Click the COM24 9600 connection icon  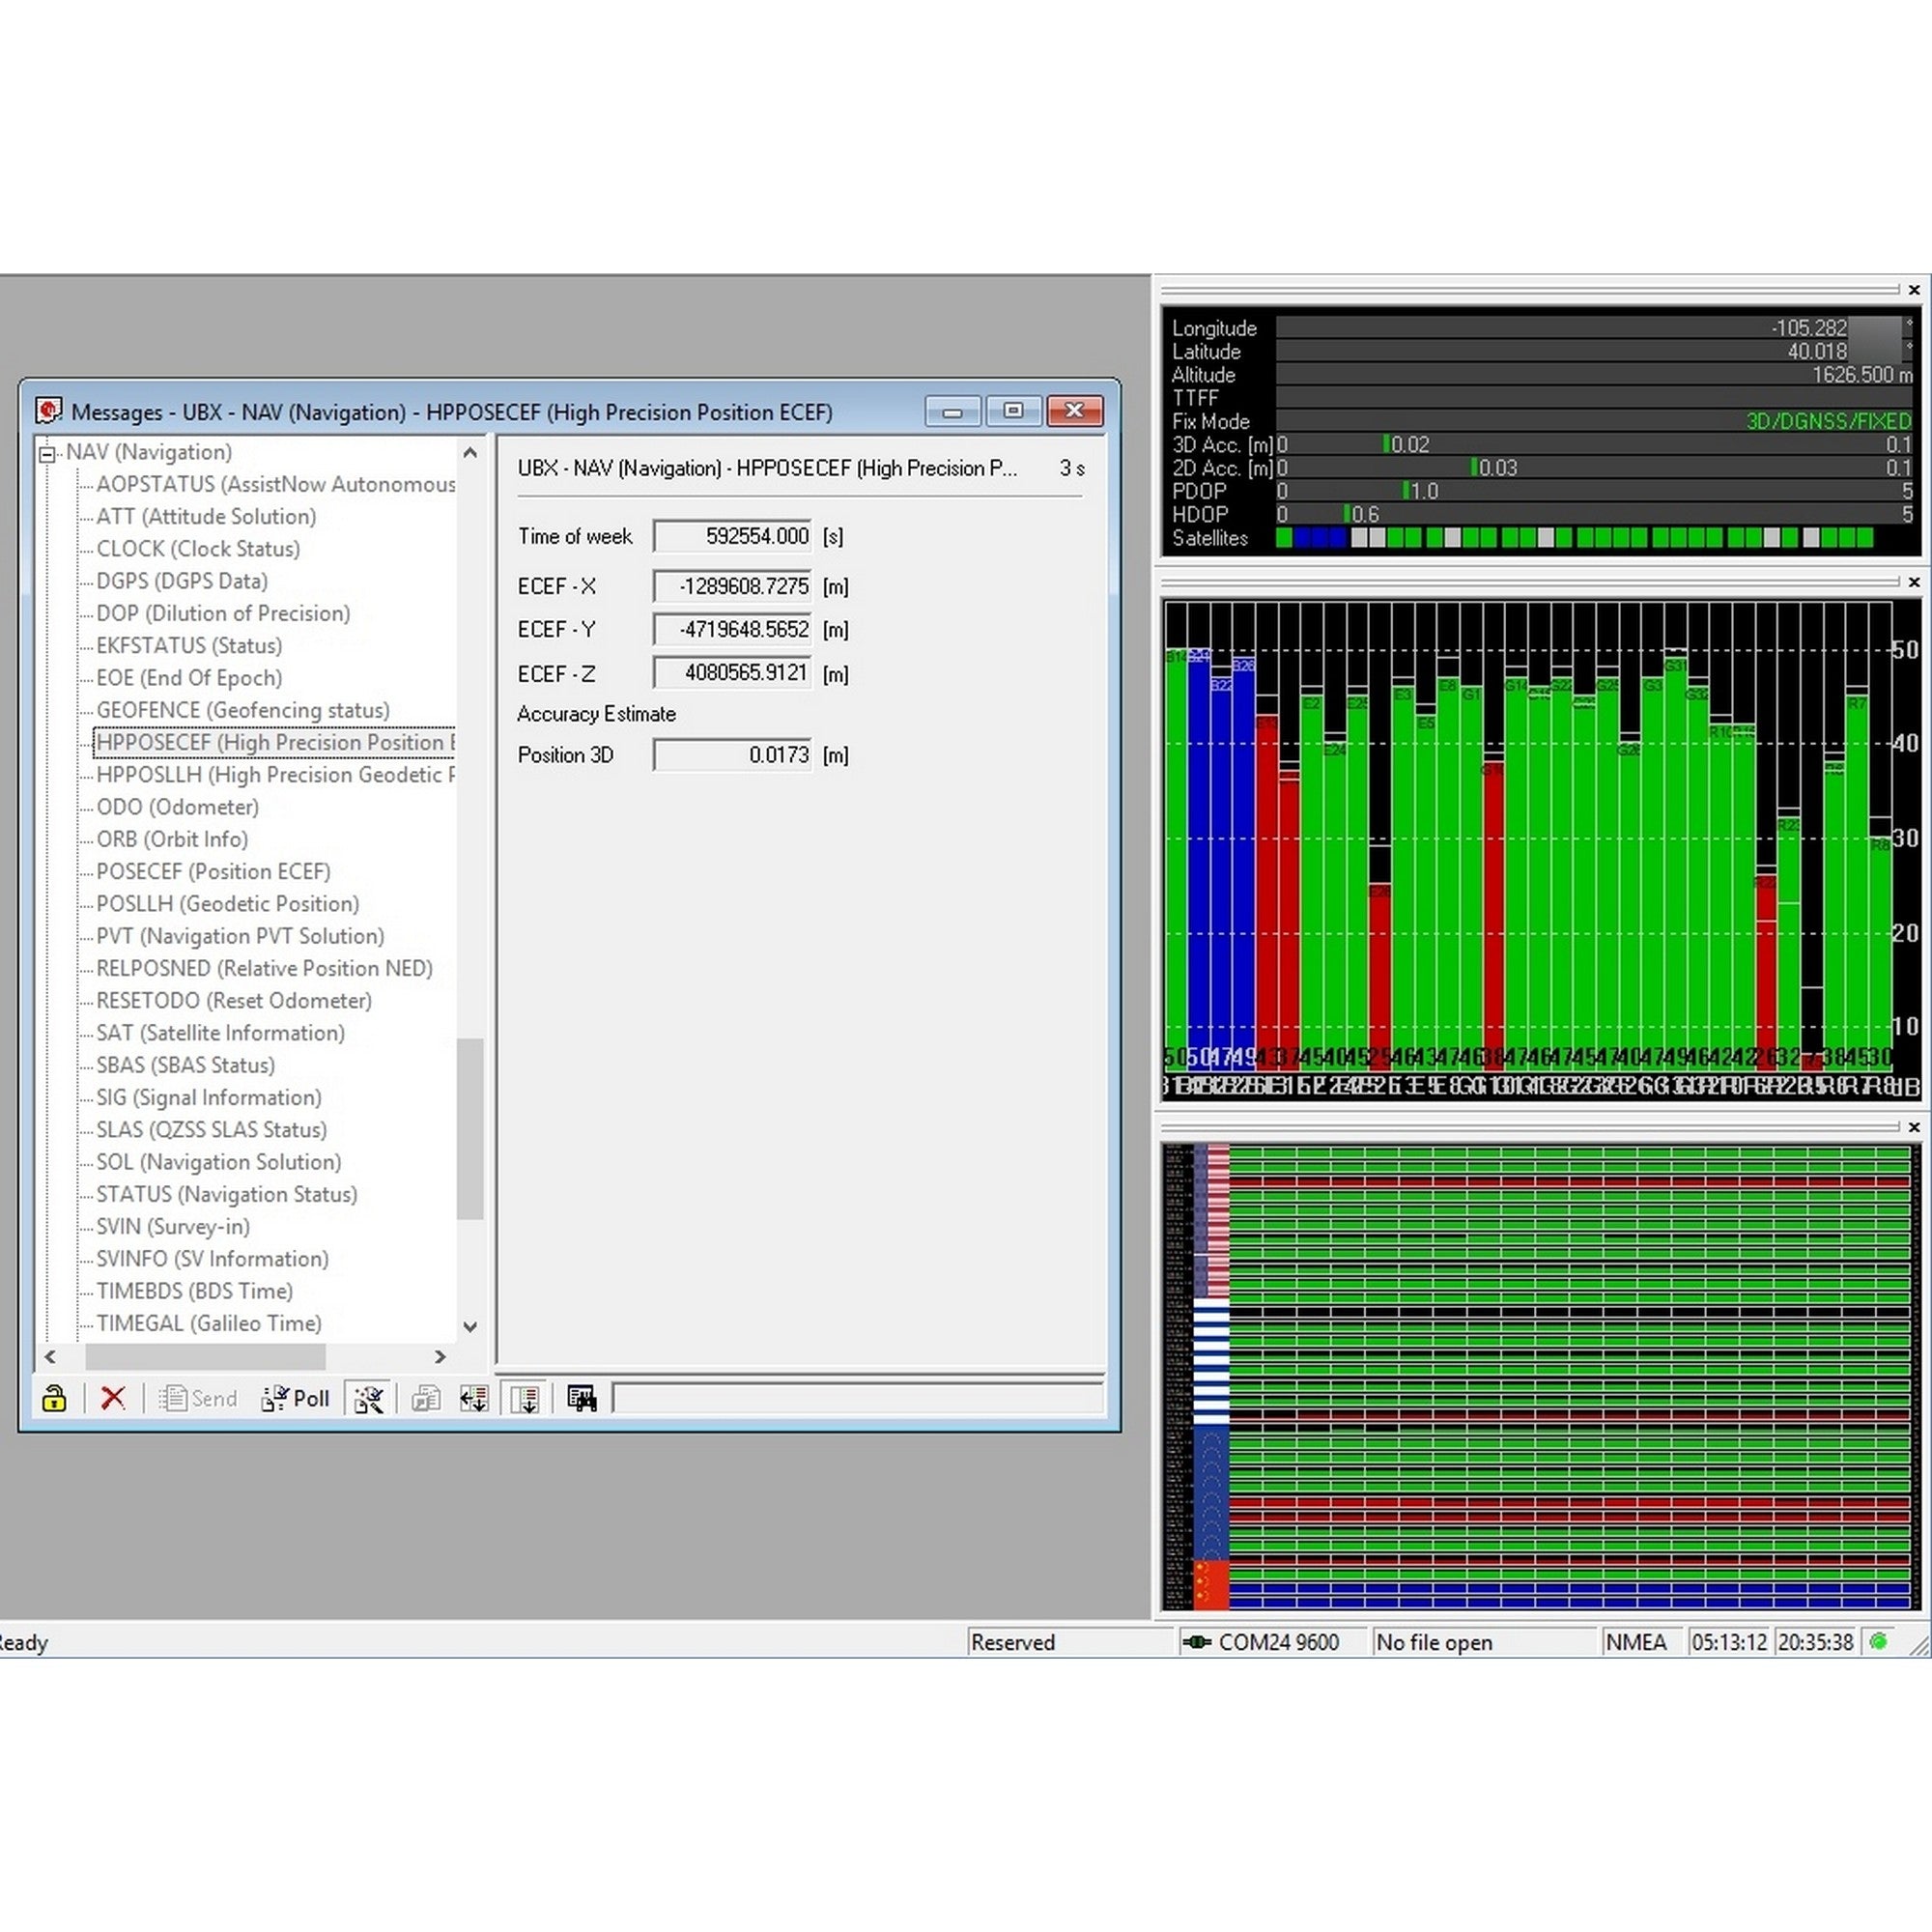click(x=1196, y=1642)
